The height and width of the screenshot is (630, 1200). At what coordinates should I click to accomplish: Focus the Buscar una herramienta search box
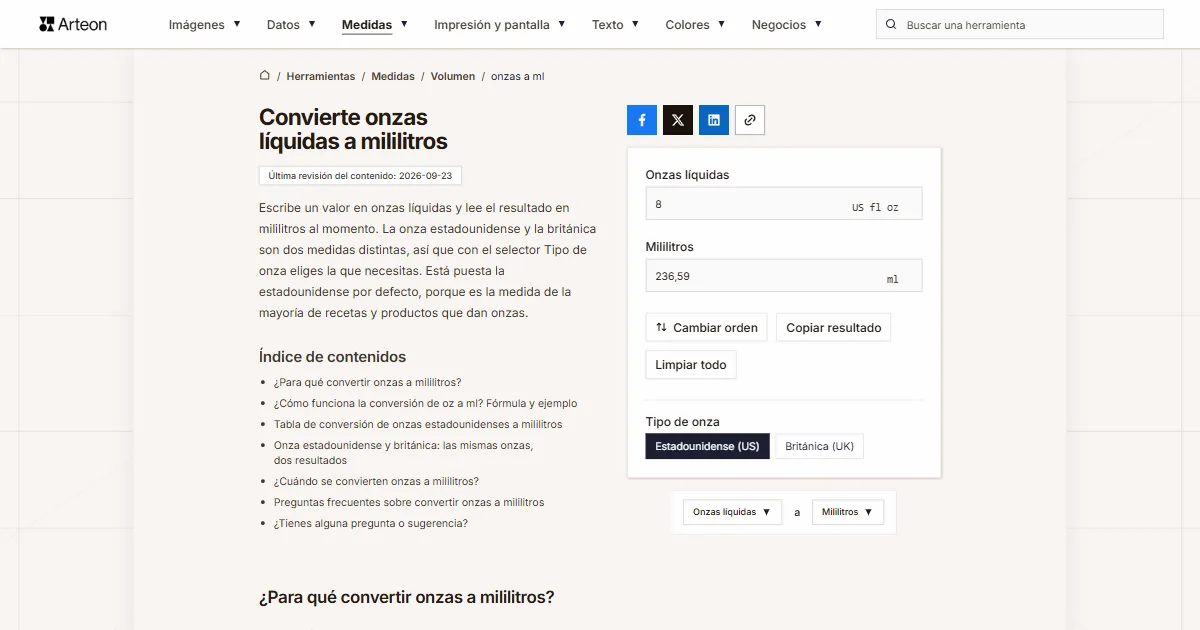pyautogui.click(x=1020, y=24)
